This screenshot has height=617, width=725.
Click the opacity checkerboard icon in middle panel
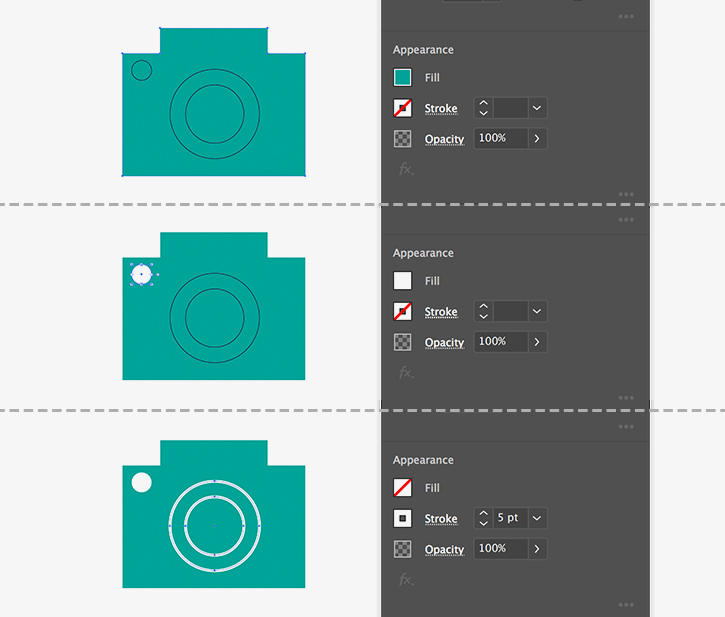tap(402, 342)
